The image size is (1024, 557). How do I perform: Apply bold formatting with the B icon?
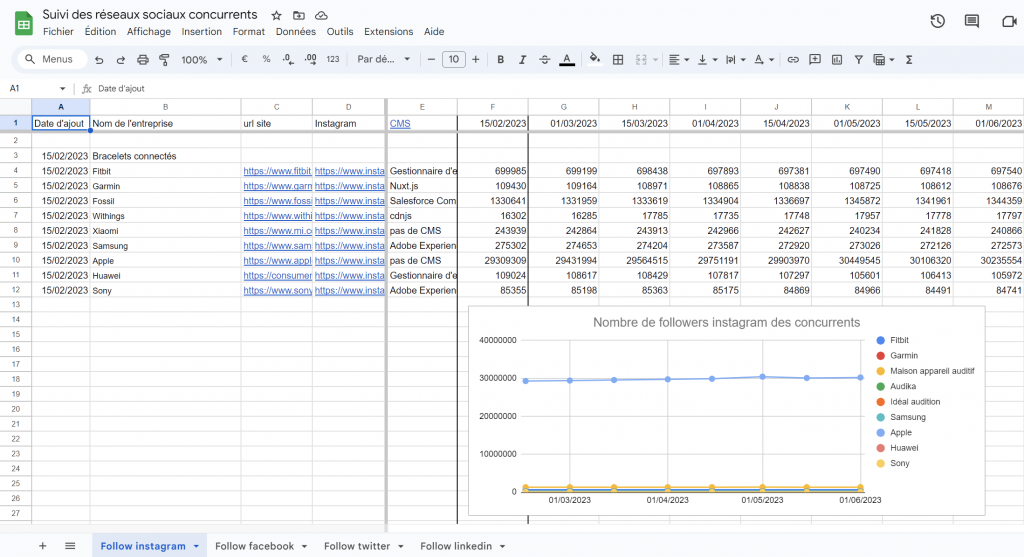point(501,60)
